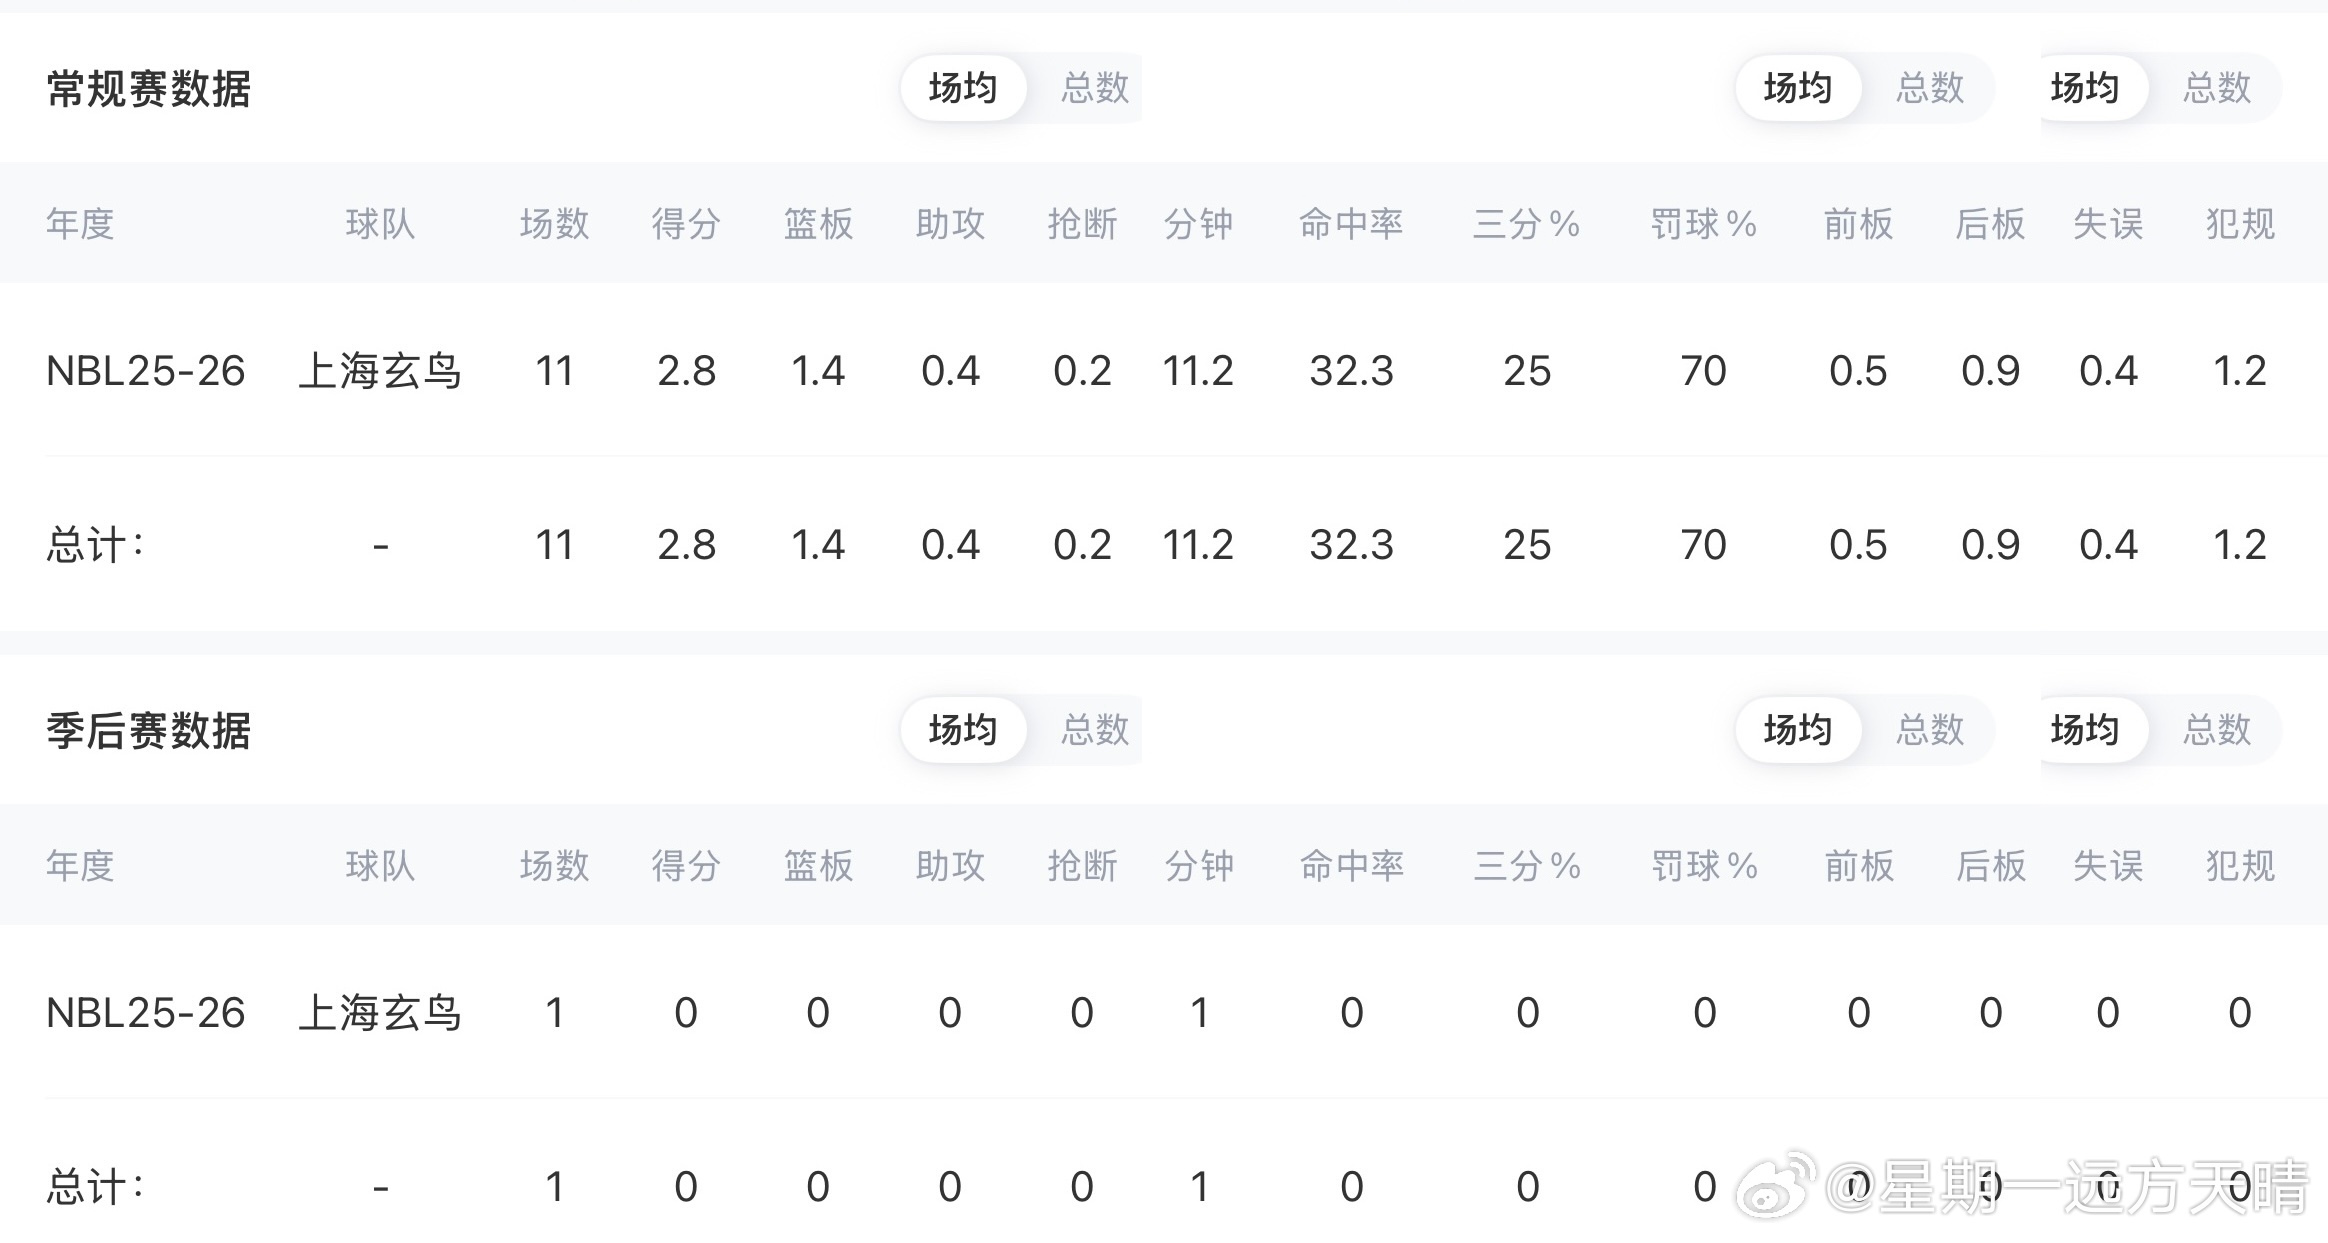
Task: Click 三分% column header in playoff table
Action: tap(1527, 865)
